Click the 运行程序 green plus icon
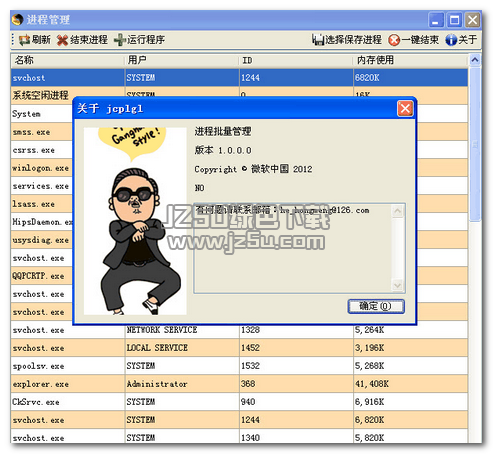 click(119, 40)
